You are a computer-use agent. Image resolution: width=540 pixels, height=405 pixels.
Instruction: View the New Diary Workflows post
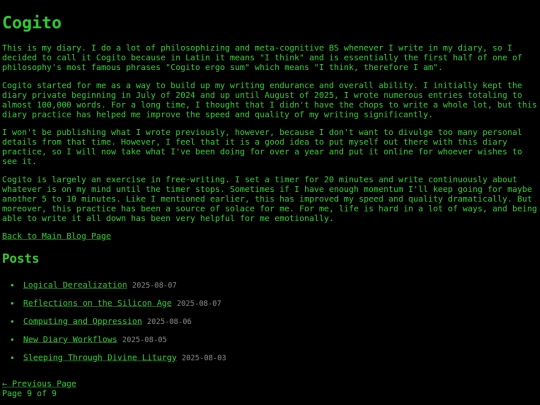pos(70,339)
